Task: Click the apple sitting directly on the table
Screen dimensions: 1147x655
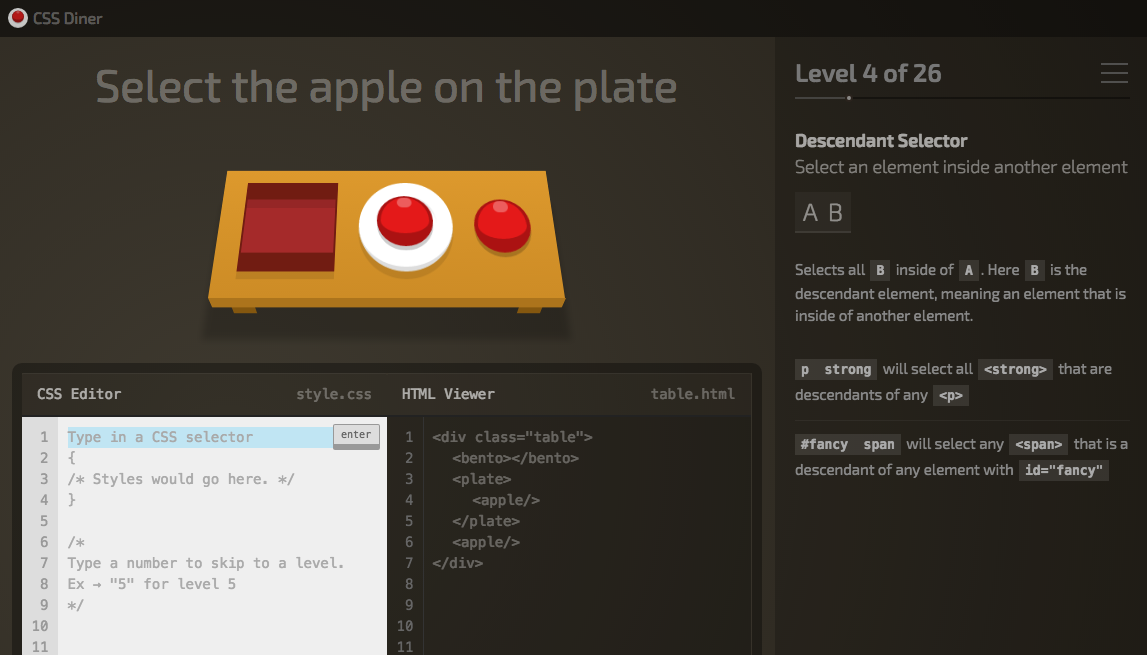Action: pyautogui.click(x=502, y=225)
